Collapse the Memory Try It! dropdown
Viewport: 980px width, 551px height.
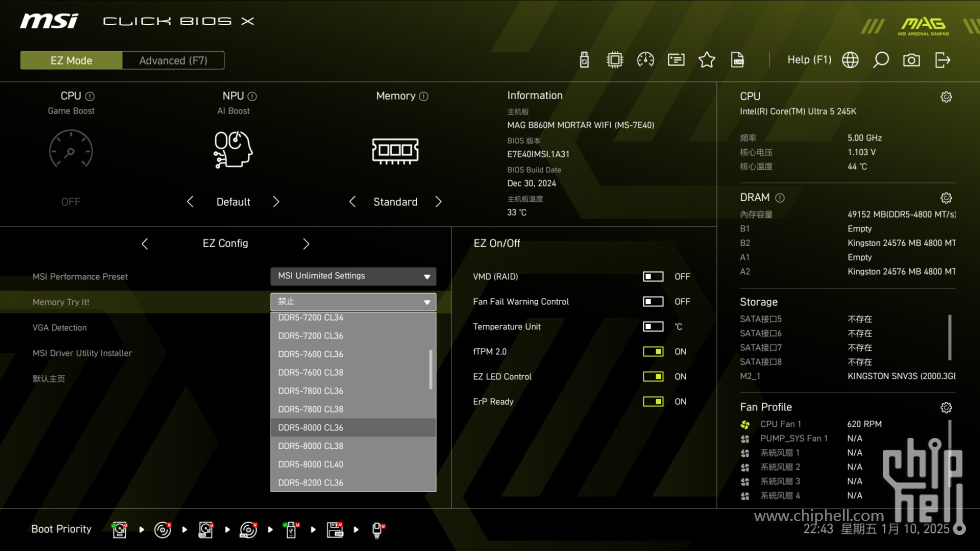(353, 302)
